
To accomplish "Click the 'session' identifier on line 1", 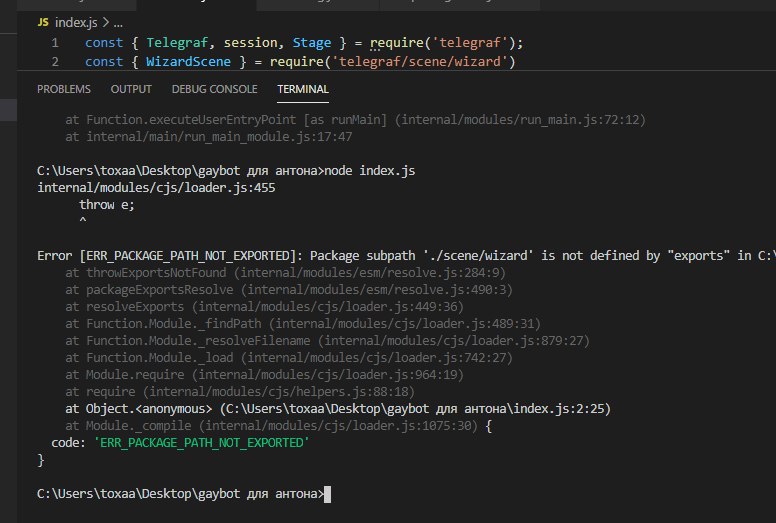I will click(250, 43).
